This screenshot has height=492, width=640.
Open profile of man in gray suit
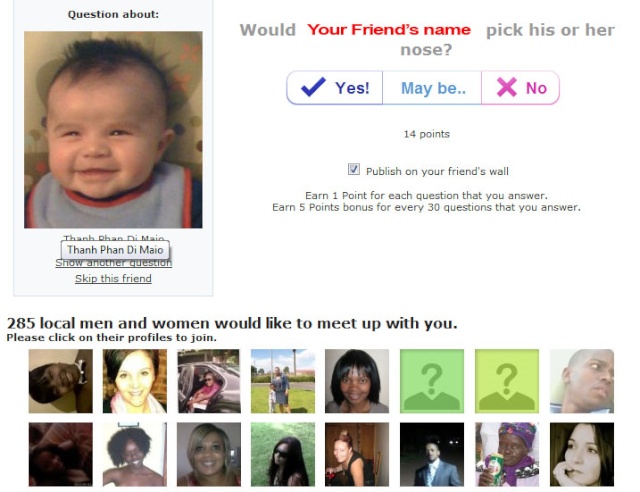click(432, 454)
